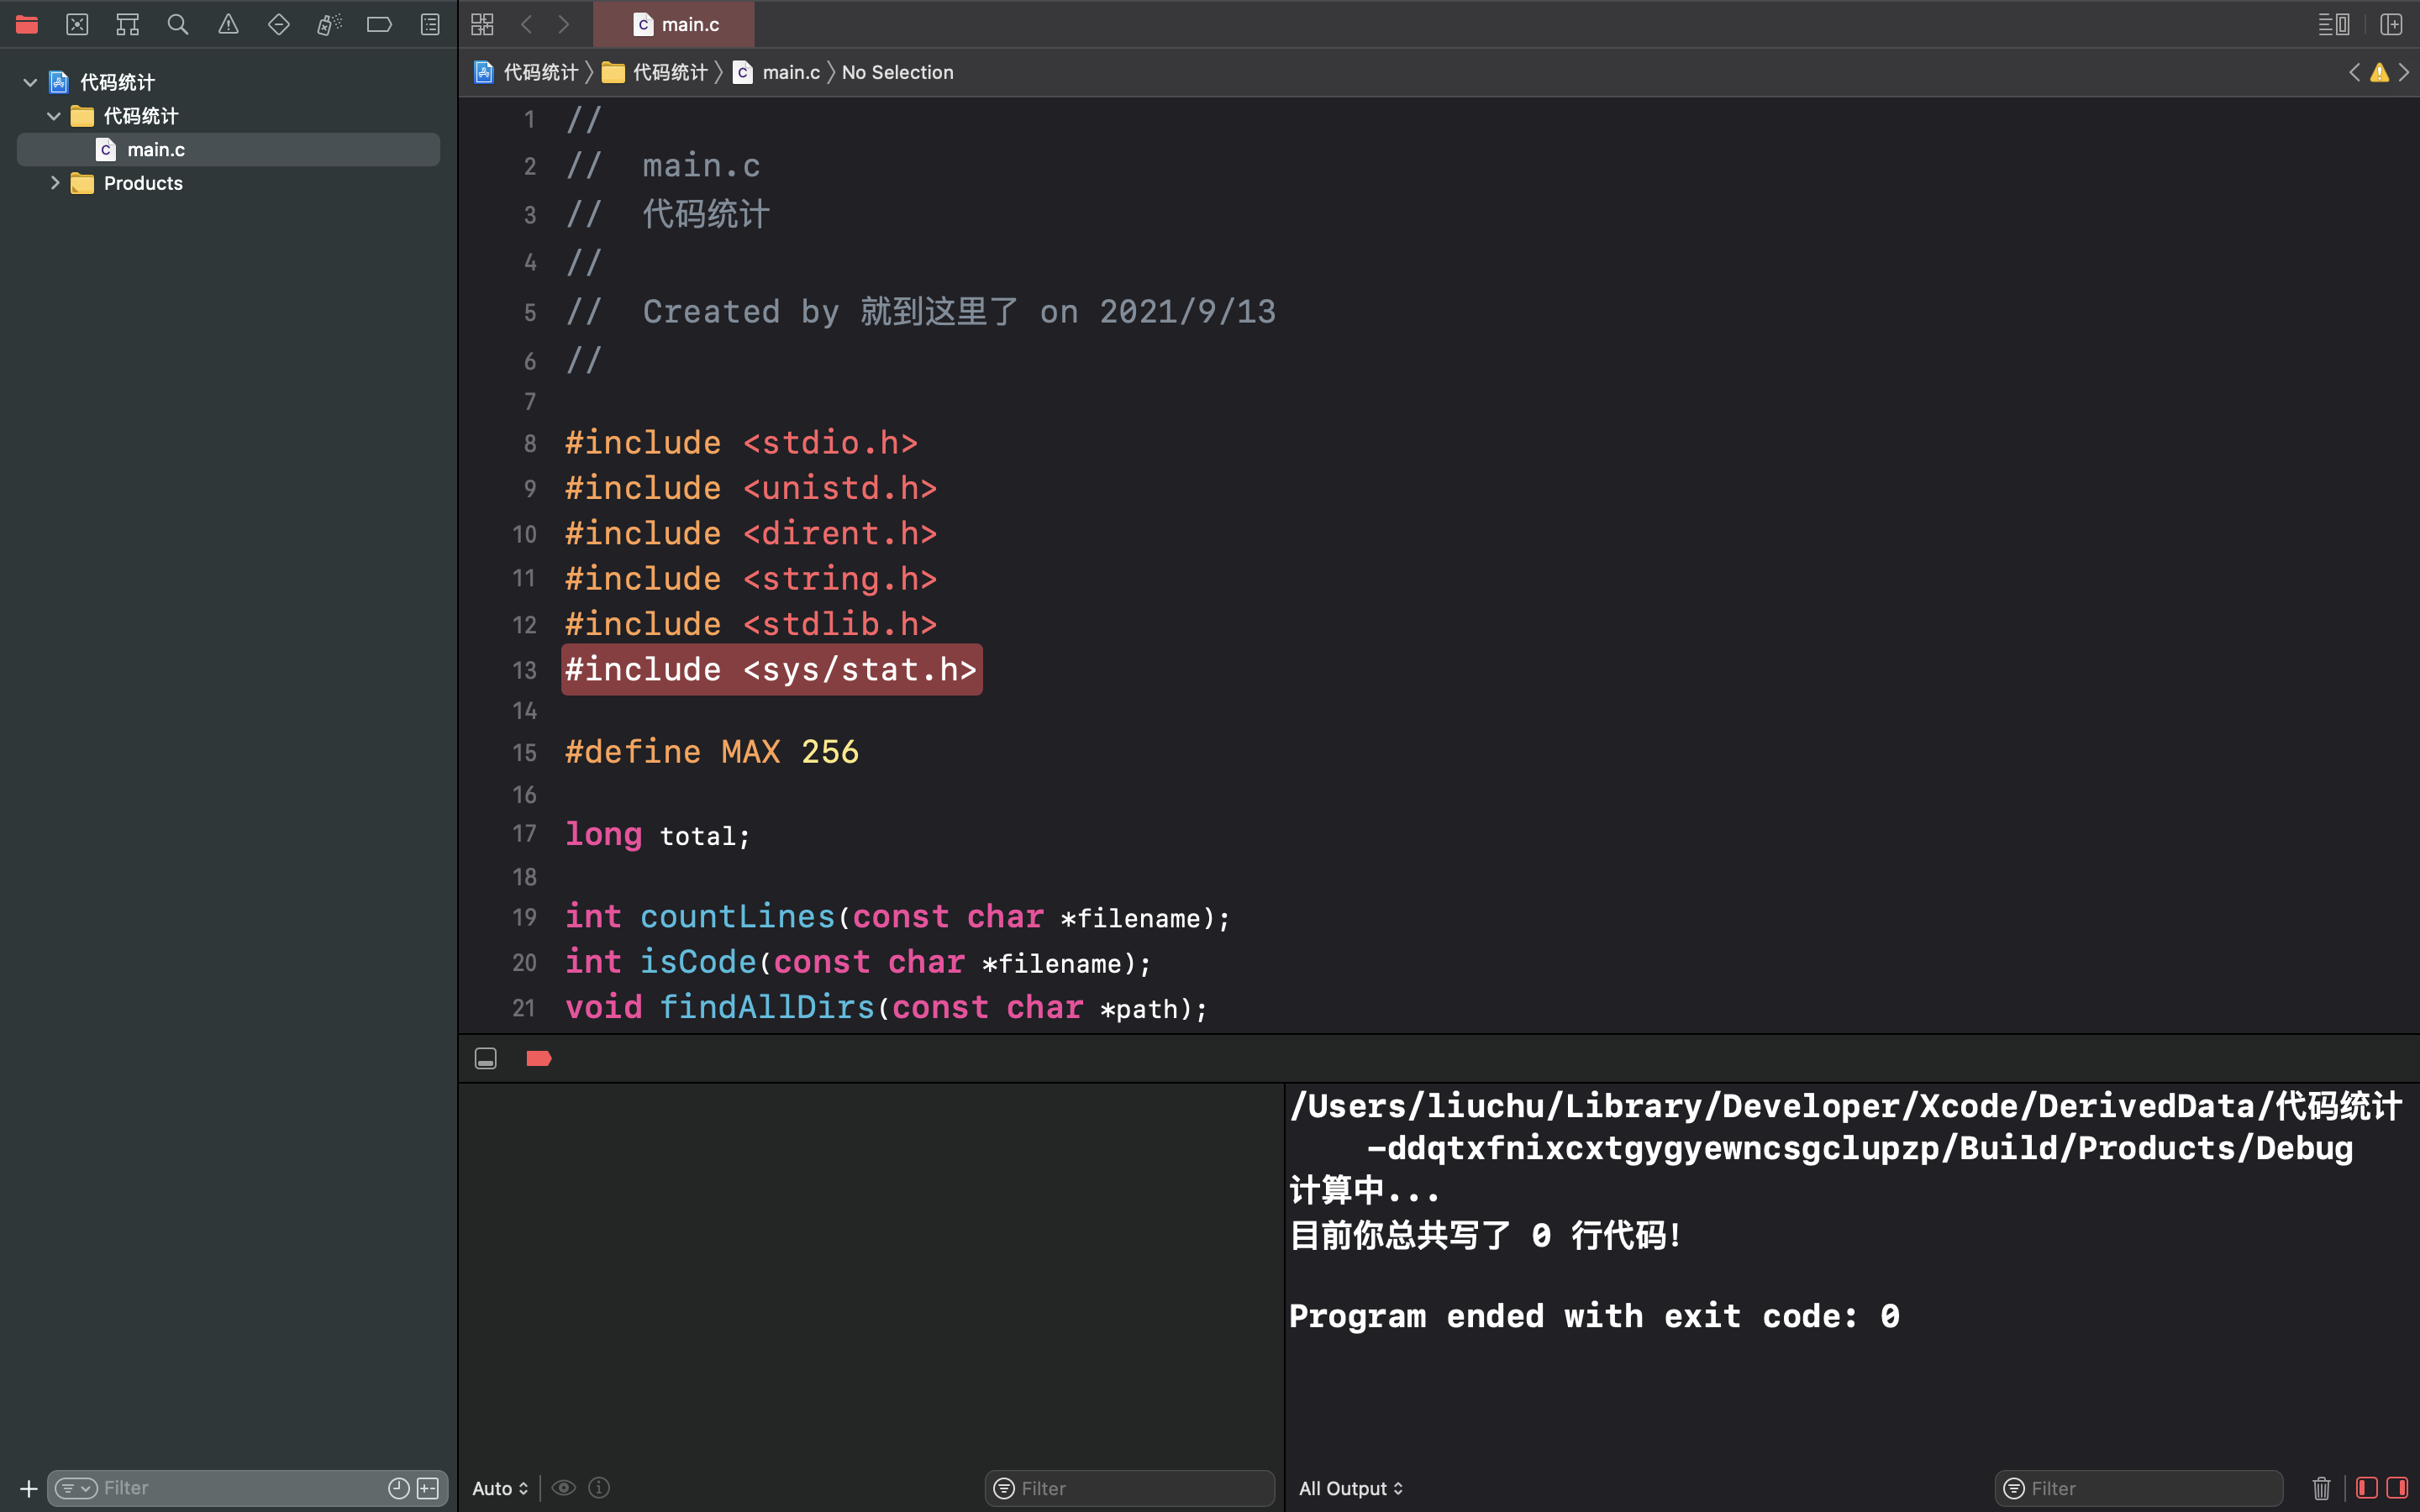This screenshot has height=1512, width=2420.
Task: Open No Selection symbol menu
Action: [897, 72]
